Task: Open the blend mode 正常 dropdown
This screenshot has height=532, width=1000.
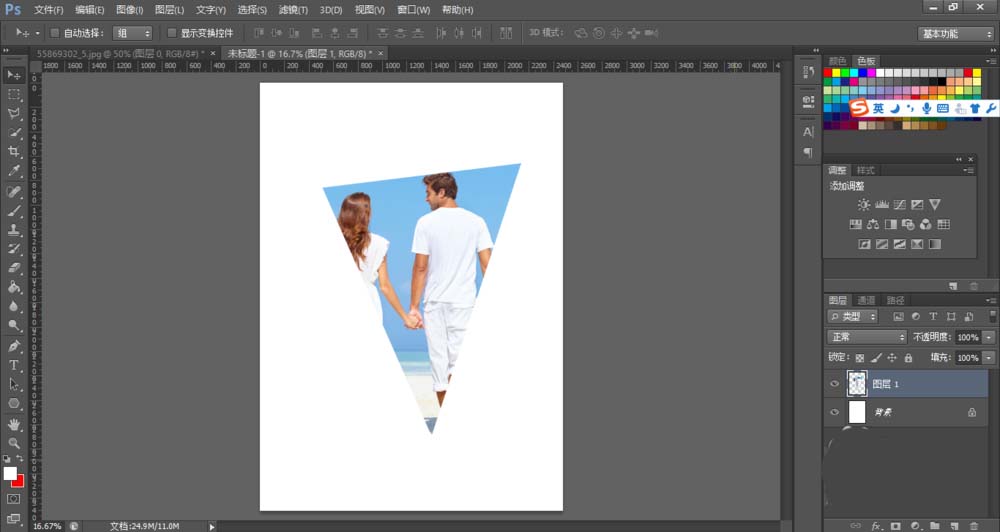Action: [867, 338]
